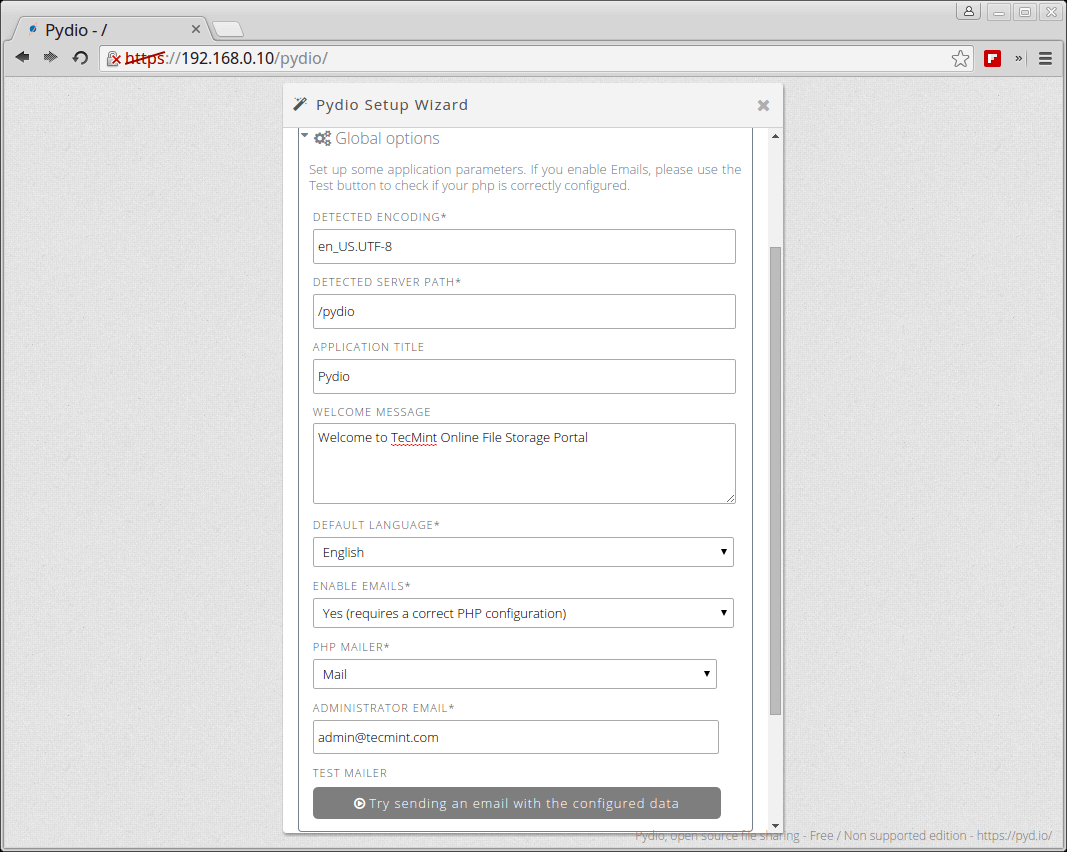1067x852 pixels.
Task: Collapse the Global options section
Action: click(305, 138)
